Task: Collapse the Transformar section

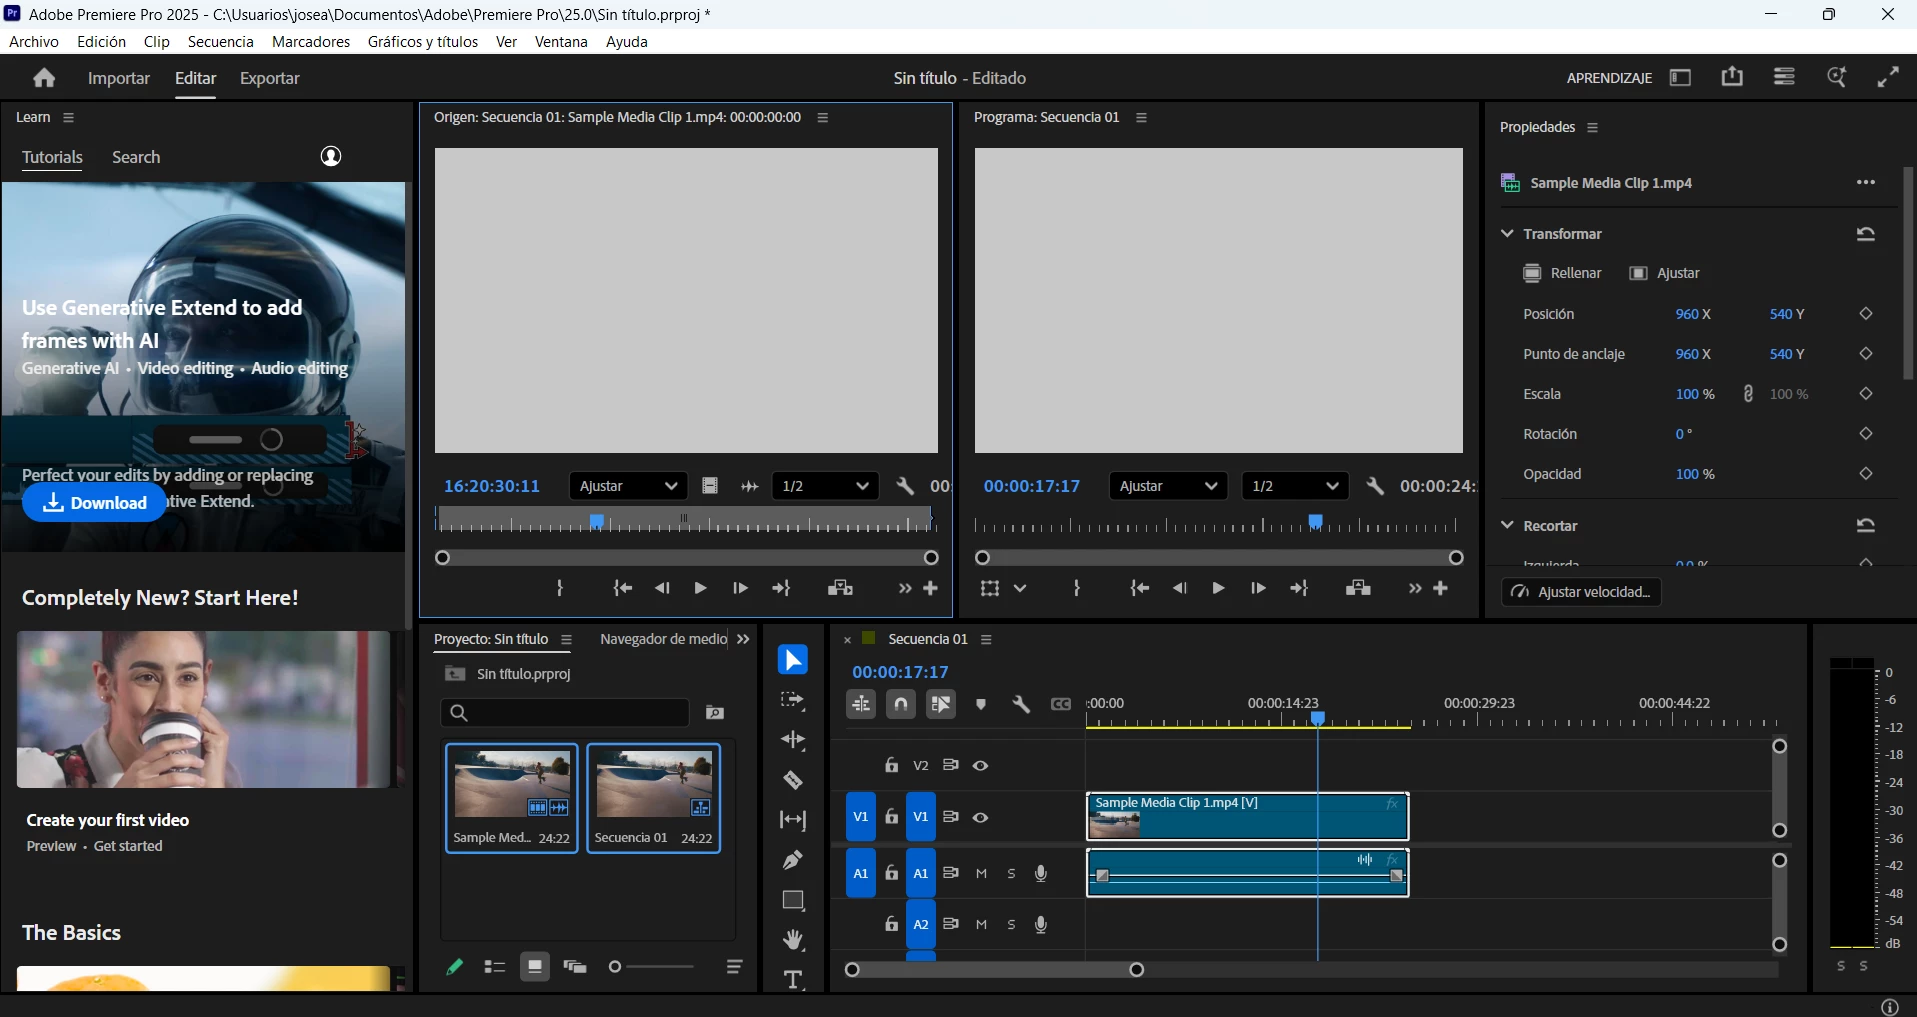Action: click(x=1507, y=233)
